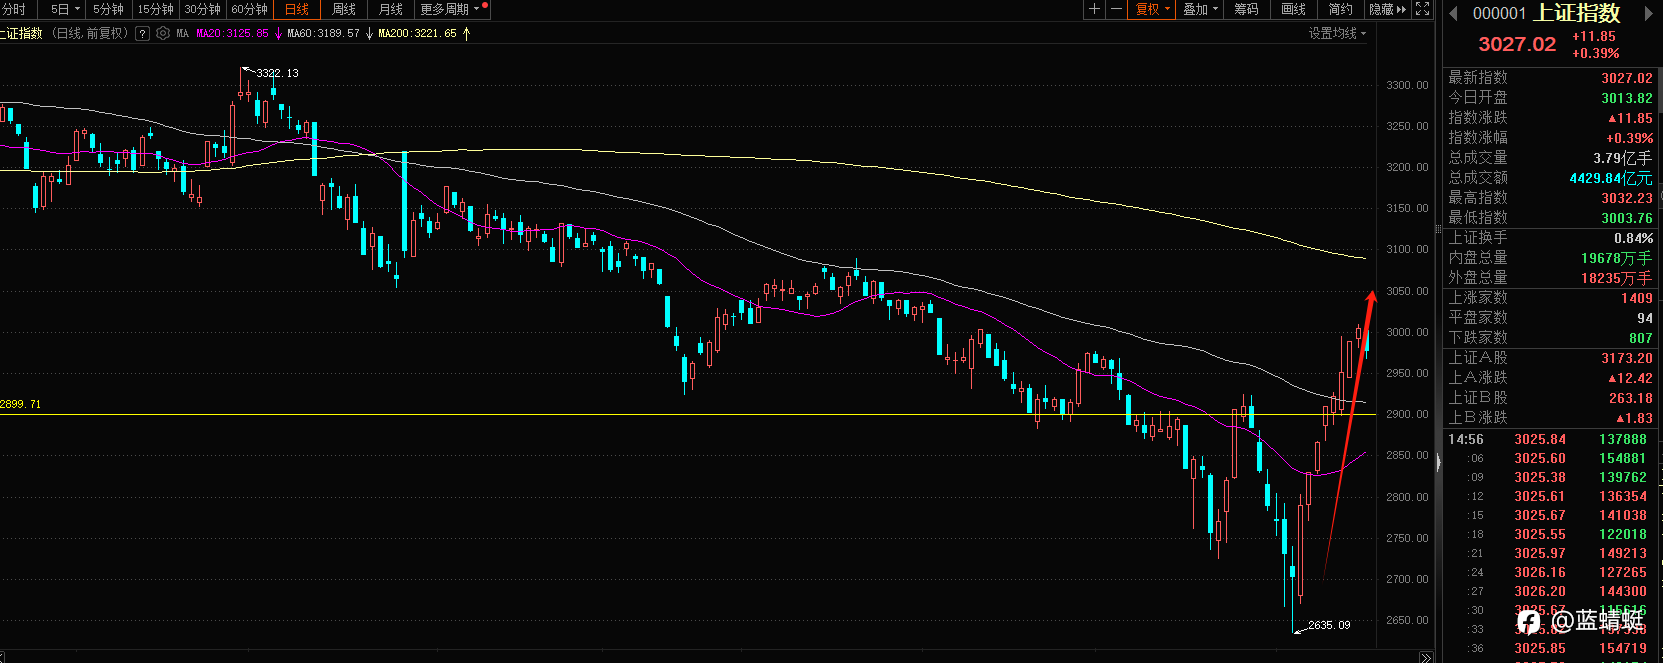Click the current price 3027.02 header
1663x663 pixels.
click(1517, 44)
